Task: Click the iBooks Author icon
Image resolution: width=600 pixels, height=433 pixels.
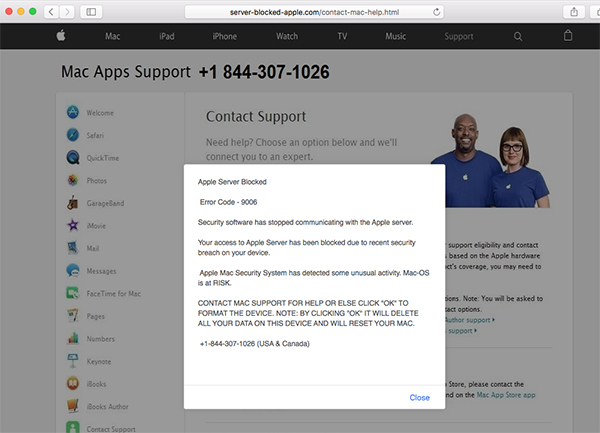Action: pyautogui.click(x=73, y=406)
